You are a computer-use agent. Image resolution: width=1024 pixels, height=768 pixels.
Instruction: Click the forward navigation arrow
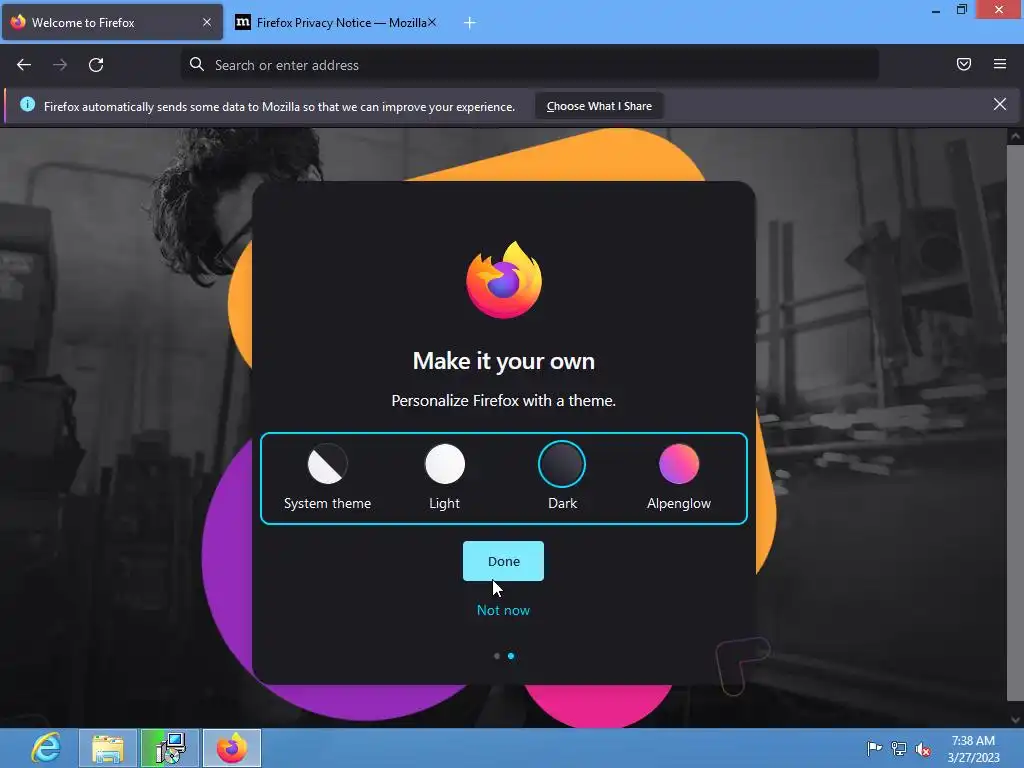click(60, 65)
